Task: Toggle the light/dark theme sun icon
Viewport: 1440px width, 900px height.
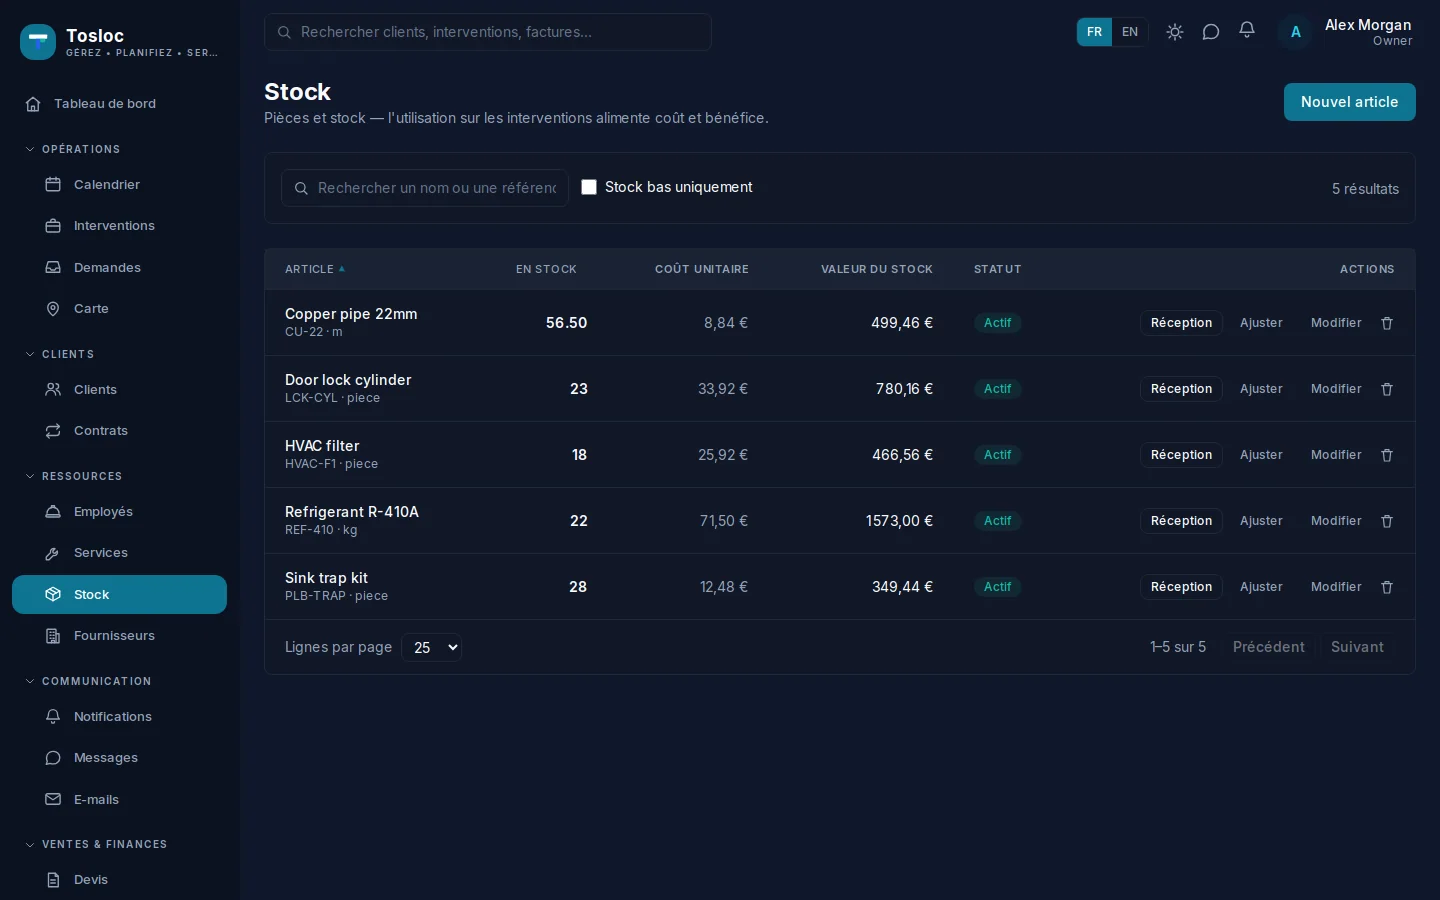Action: pos(1175,32)
